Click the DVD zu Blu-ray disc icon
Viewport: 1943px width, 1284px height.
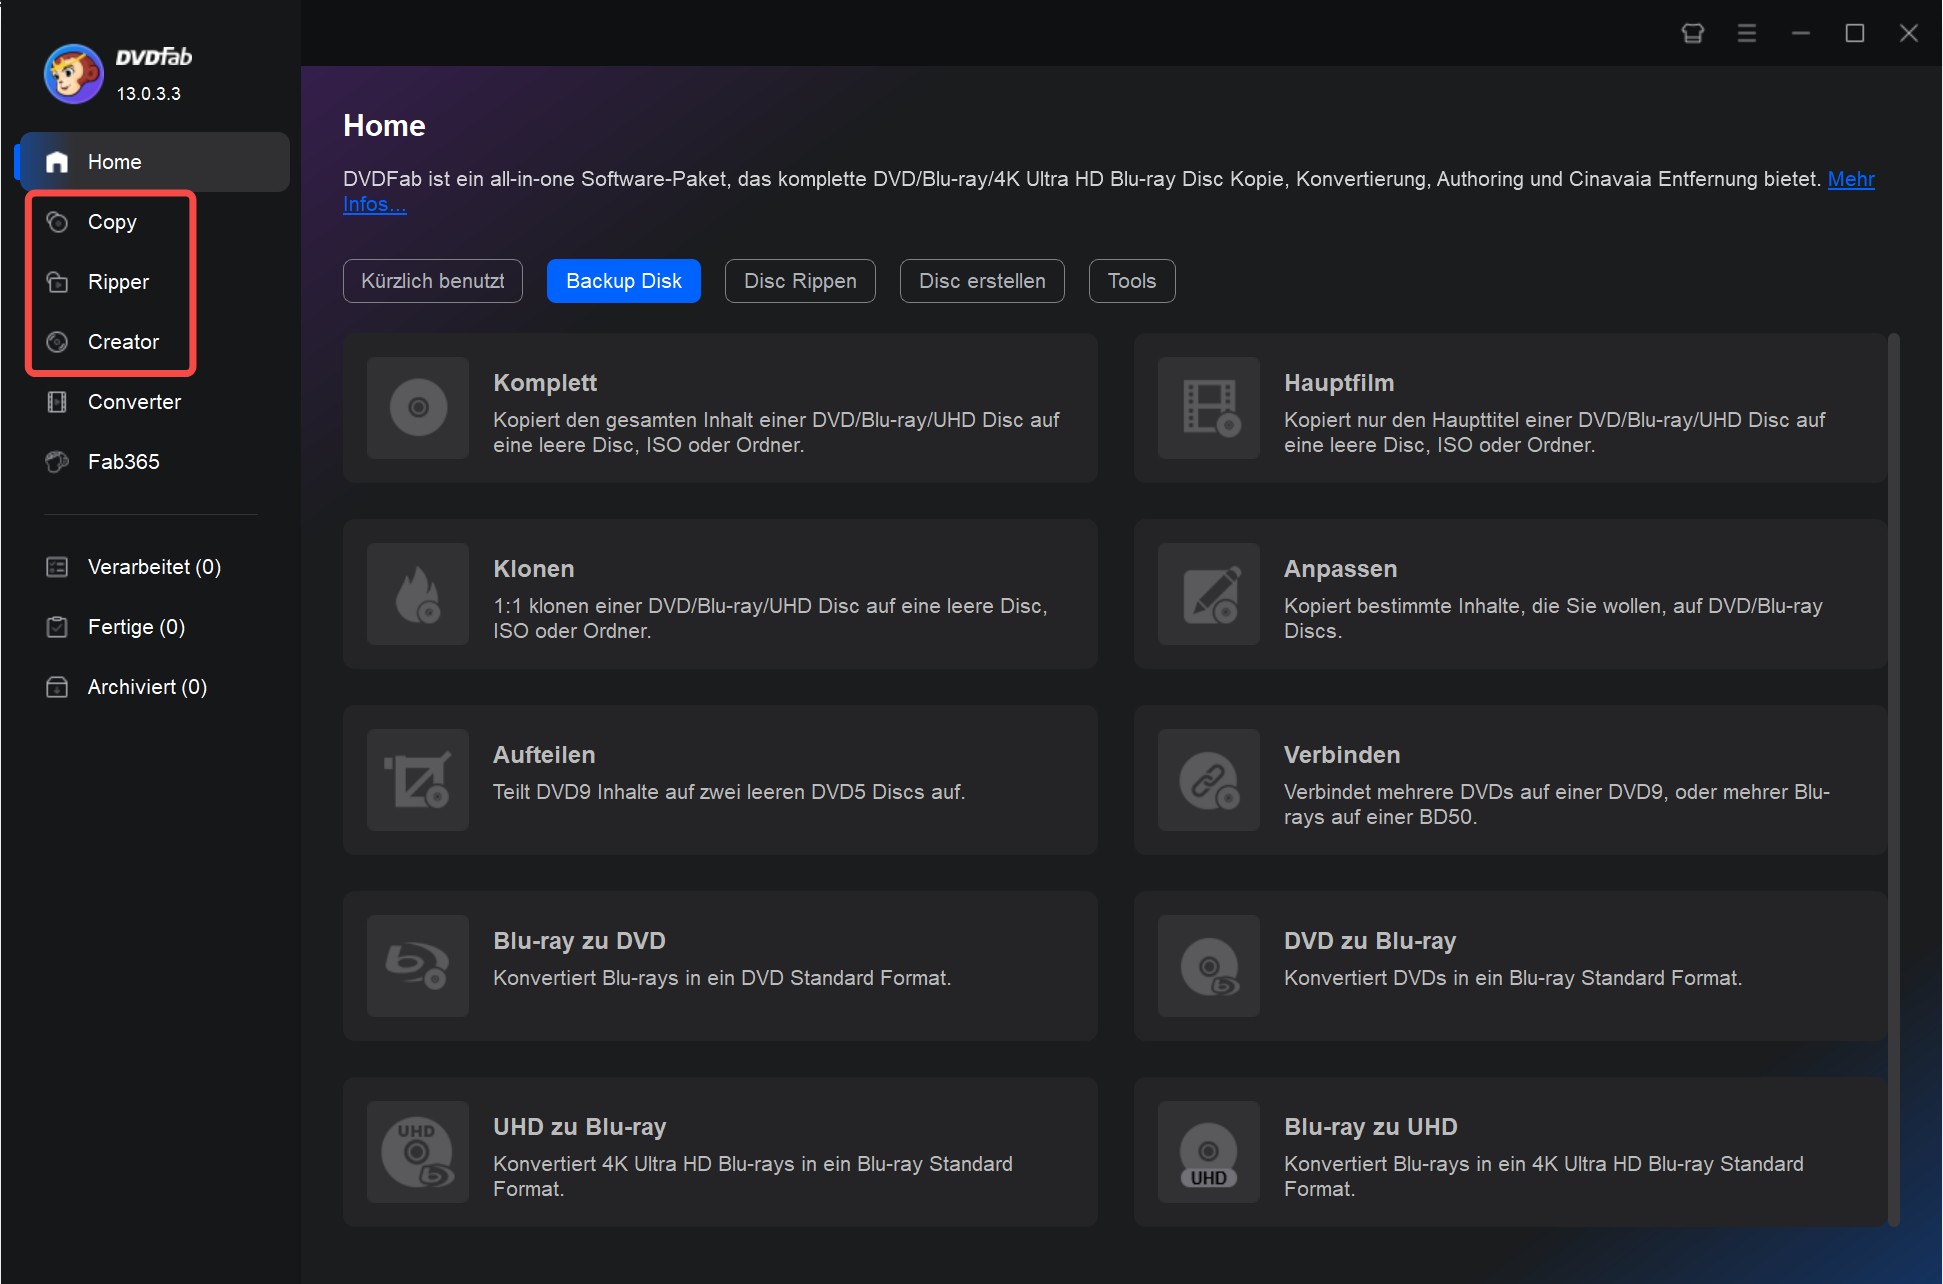[1209, 966]
